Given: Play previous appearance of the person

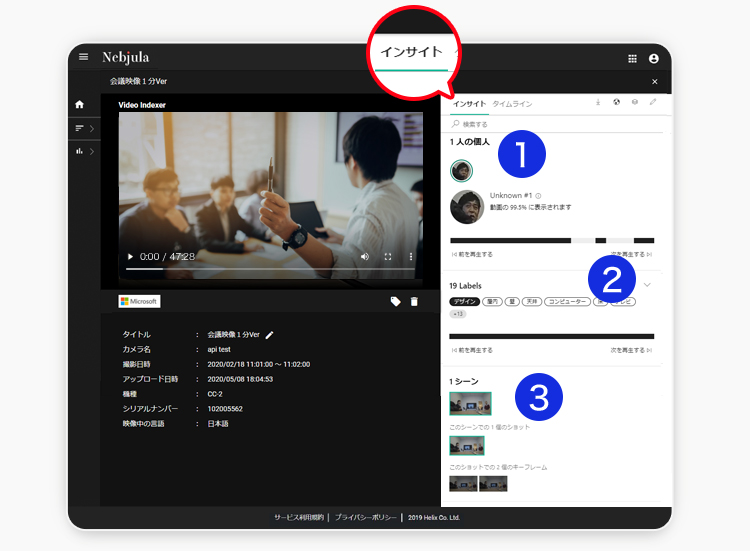Looking at the screenshot, I should [x=472, y=254].
